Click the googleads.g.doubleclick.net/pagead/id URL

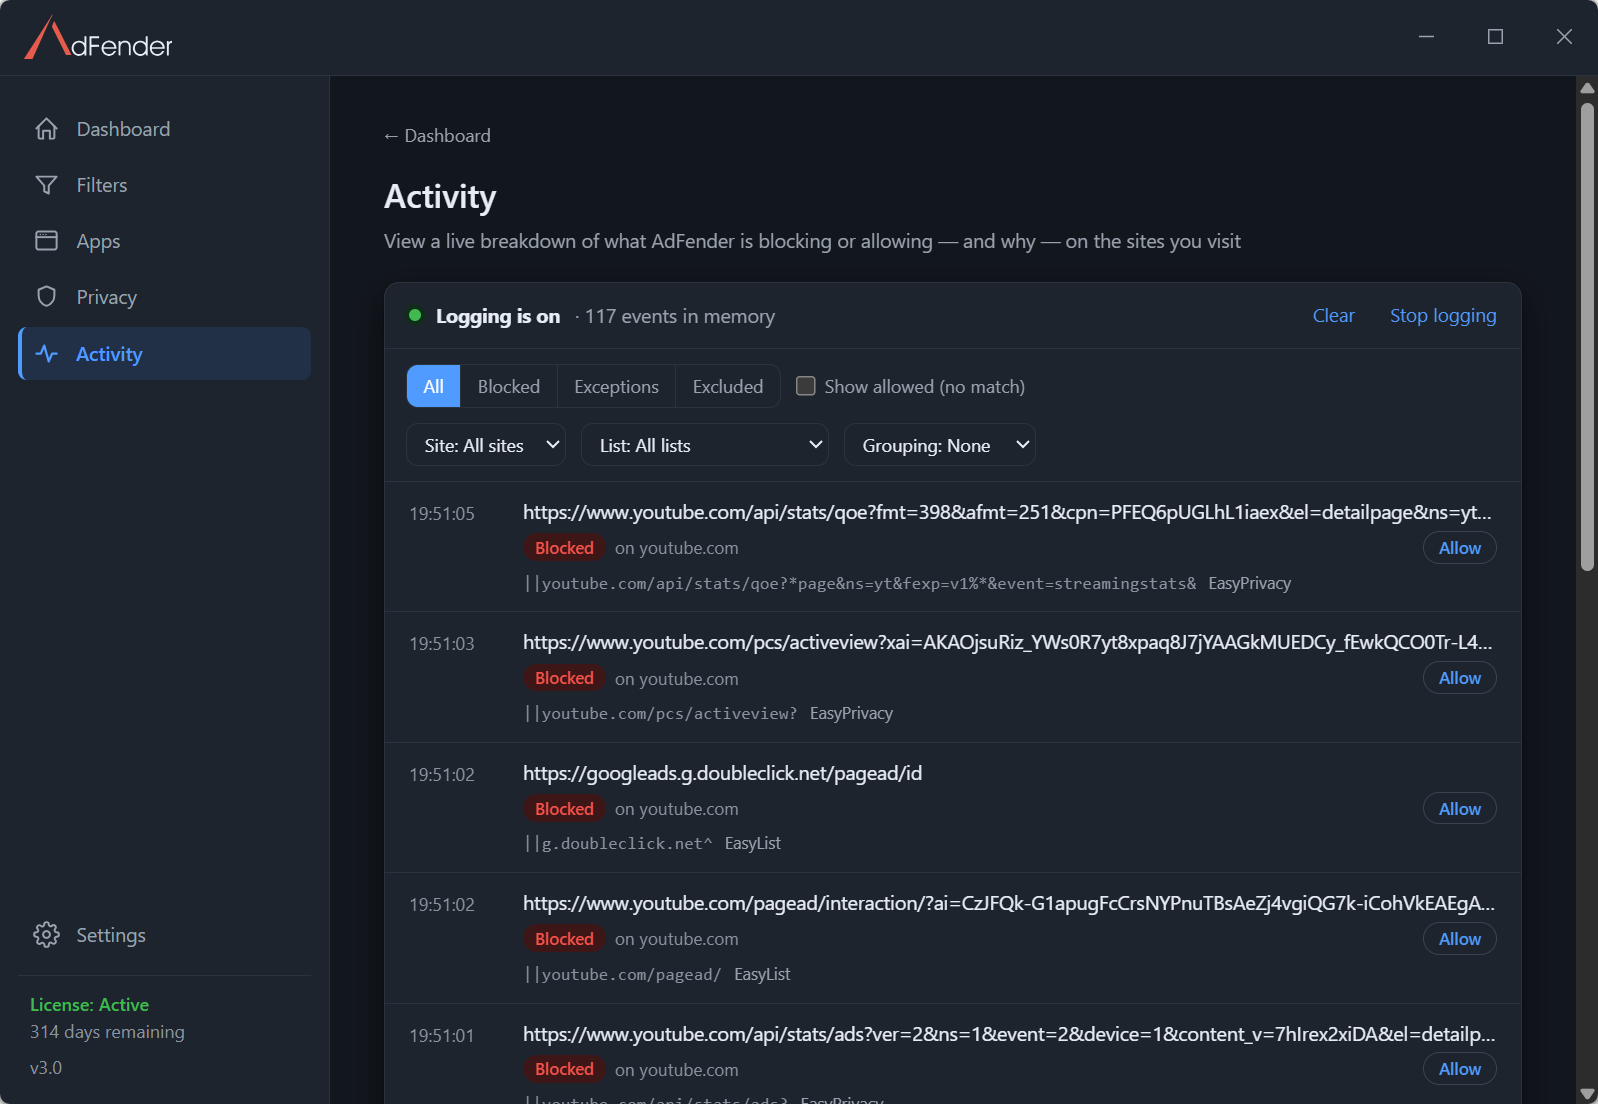(x=722, y=773)
